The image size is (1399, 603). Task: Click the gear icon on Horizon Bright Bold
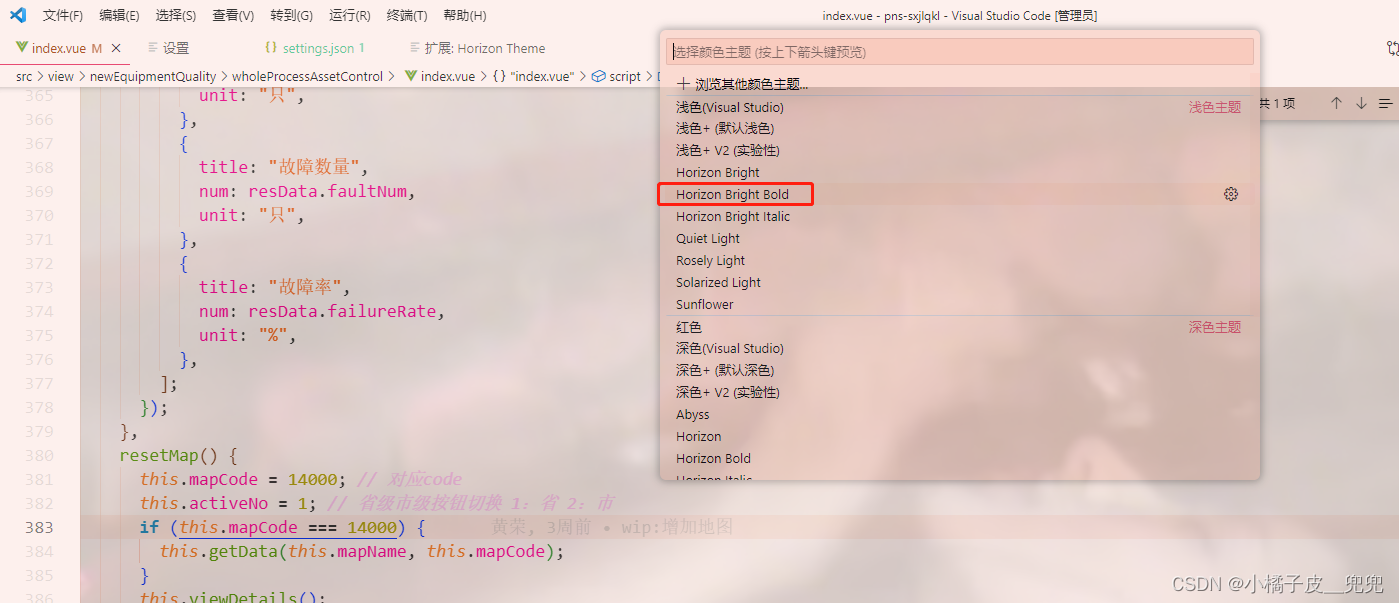tap(1231, 194)
